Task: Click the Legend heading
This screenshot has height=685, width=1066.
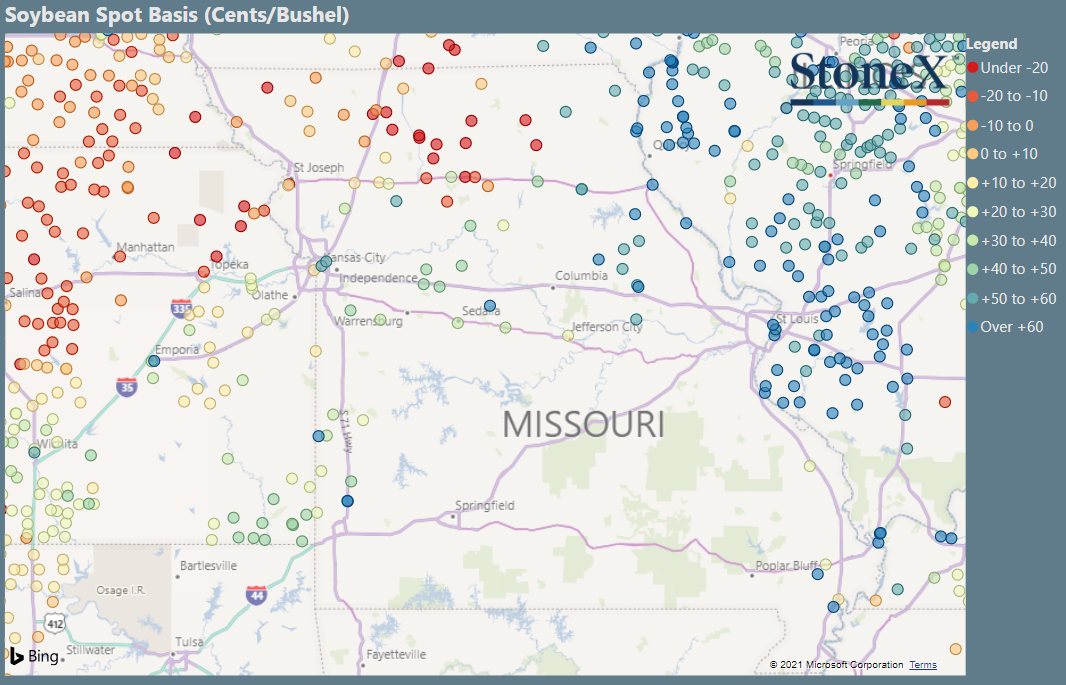Action: tap(991, 43)
